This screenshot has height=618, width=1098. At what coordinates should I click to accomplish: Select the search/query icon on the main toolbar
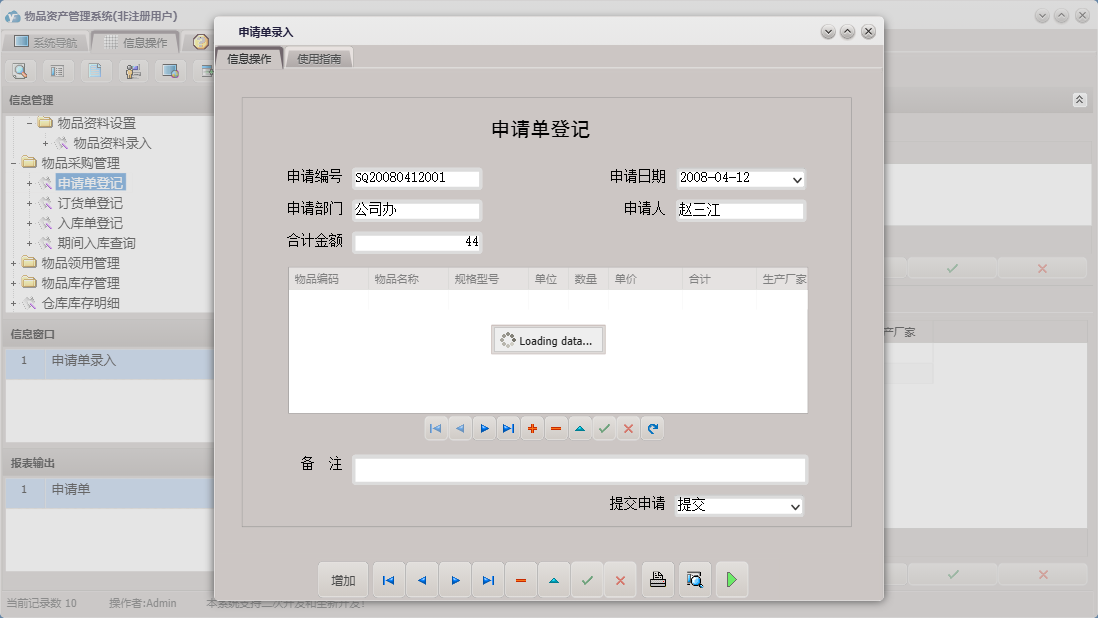[20, 71]
